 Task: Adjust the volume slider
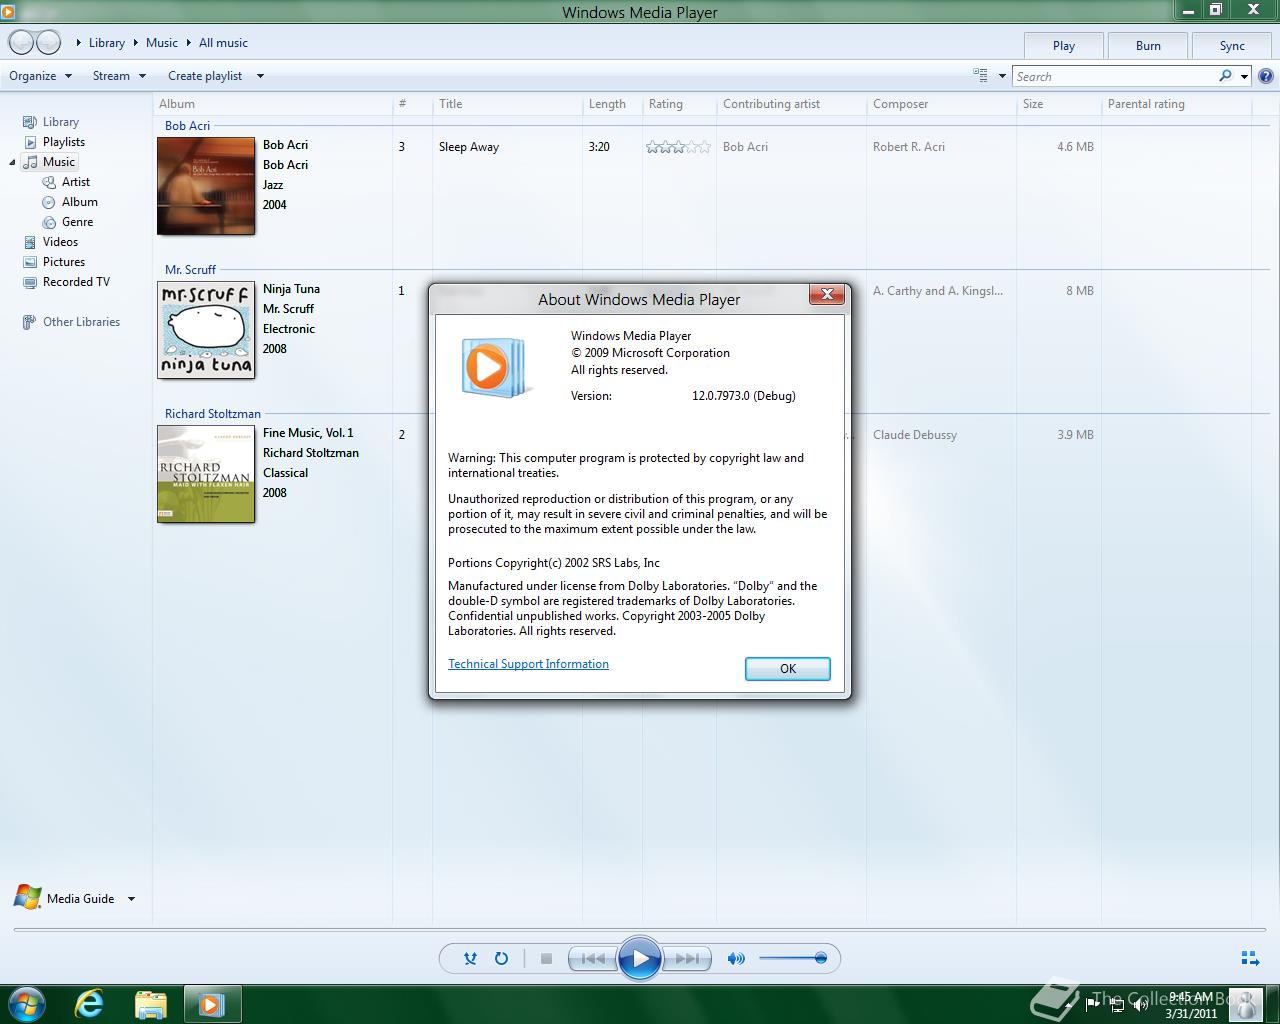[793, 958]
